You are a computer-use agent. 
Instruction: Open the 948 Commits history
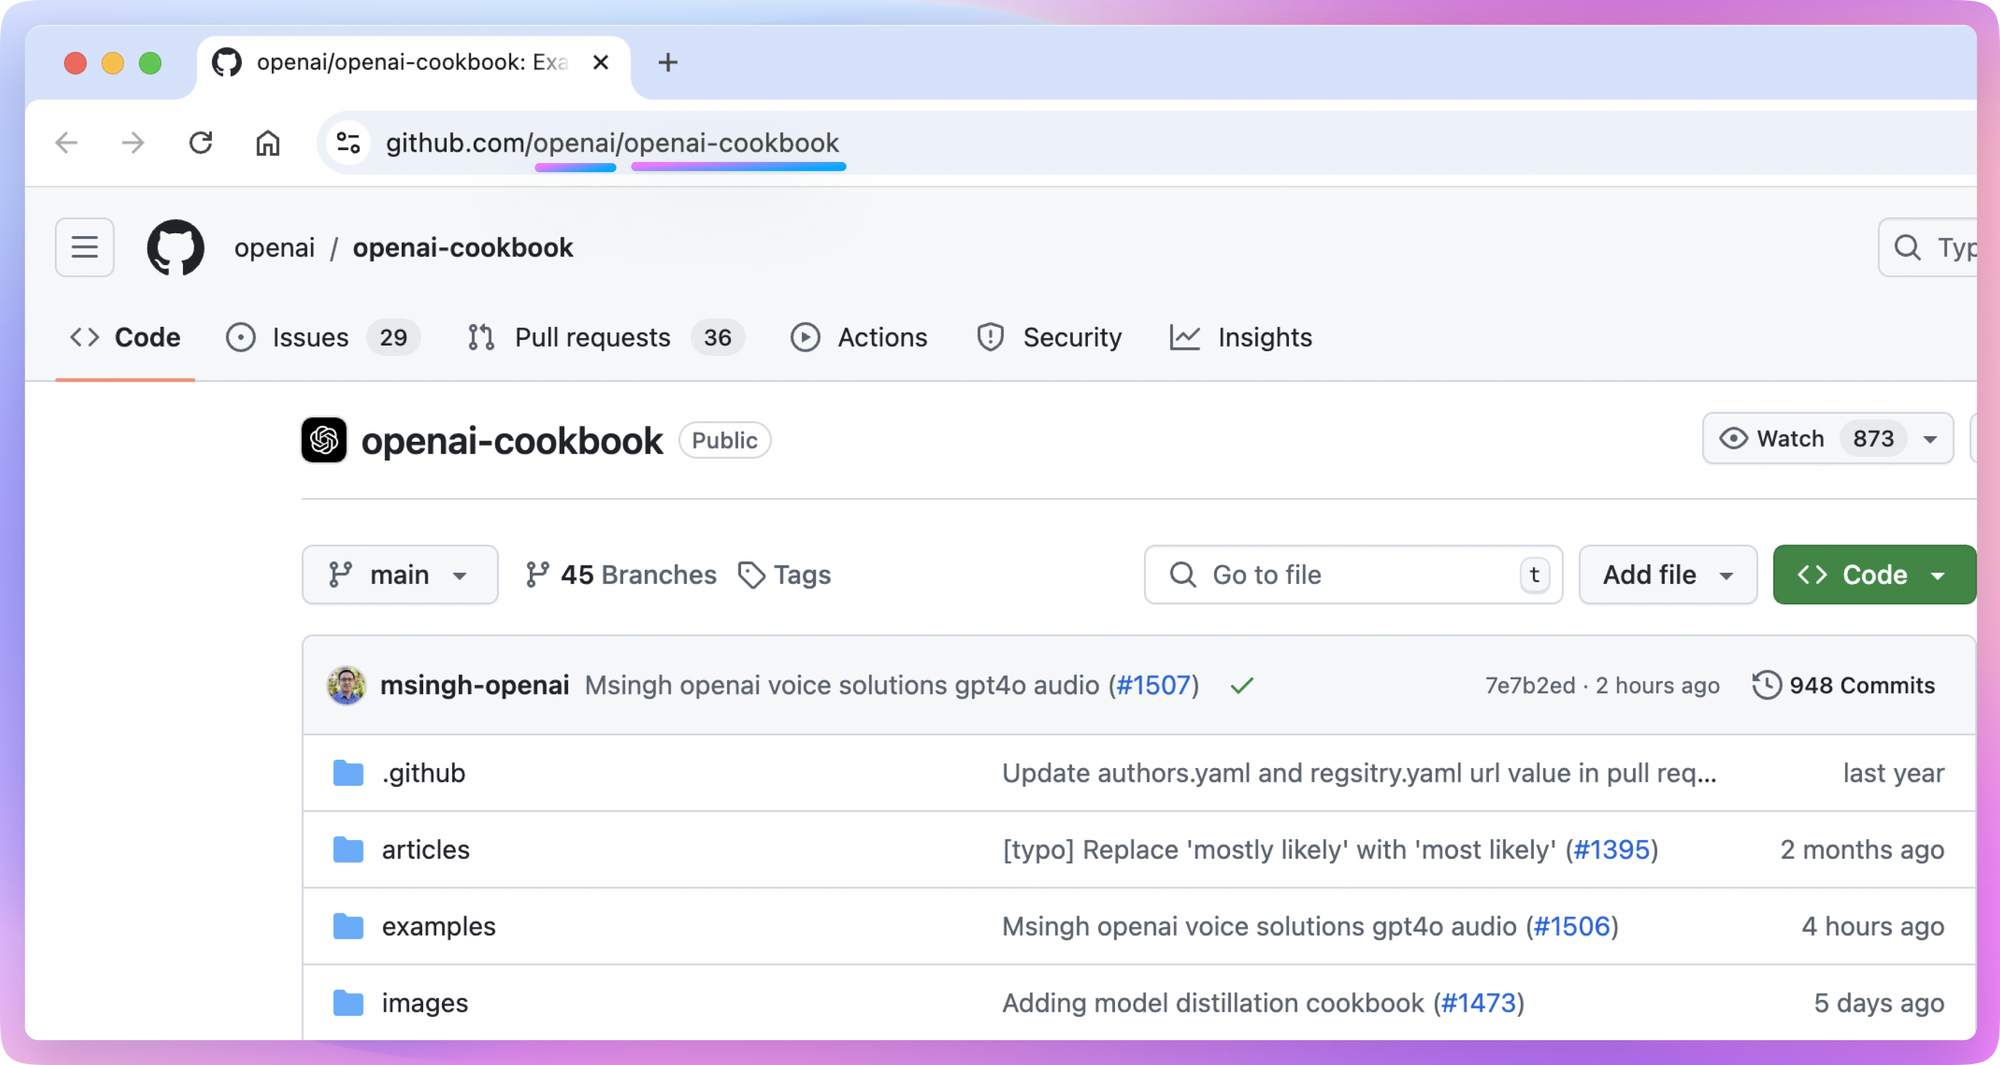(x=1843, y=685)
